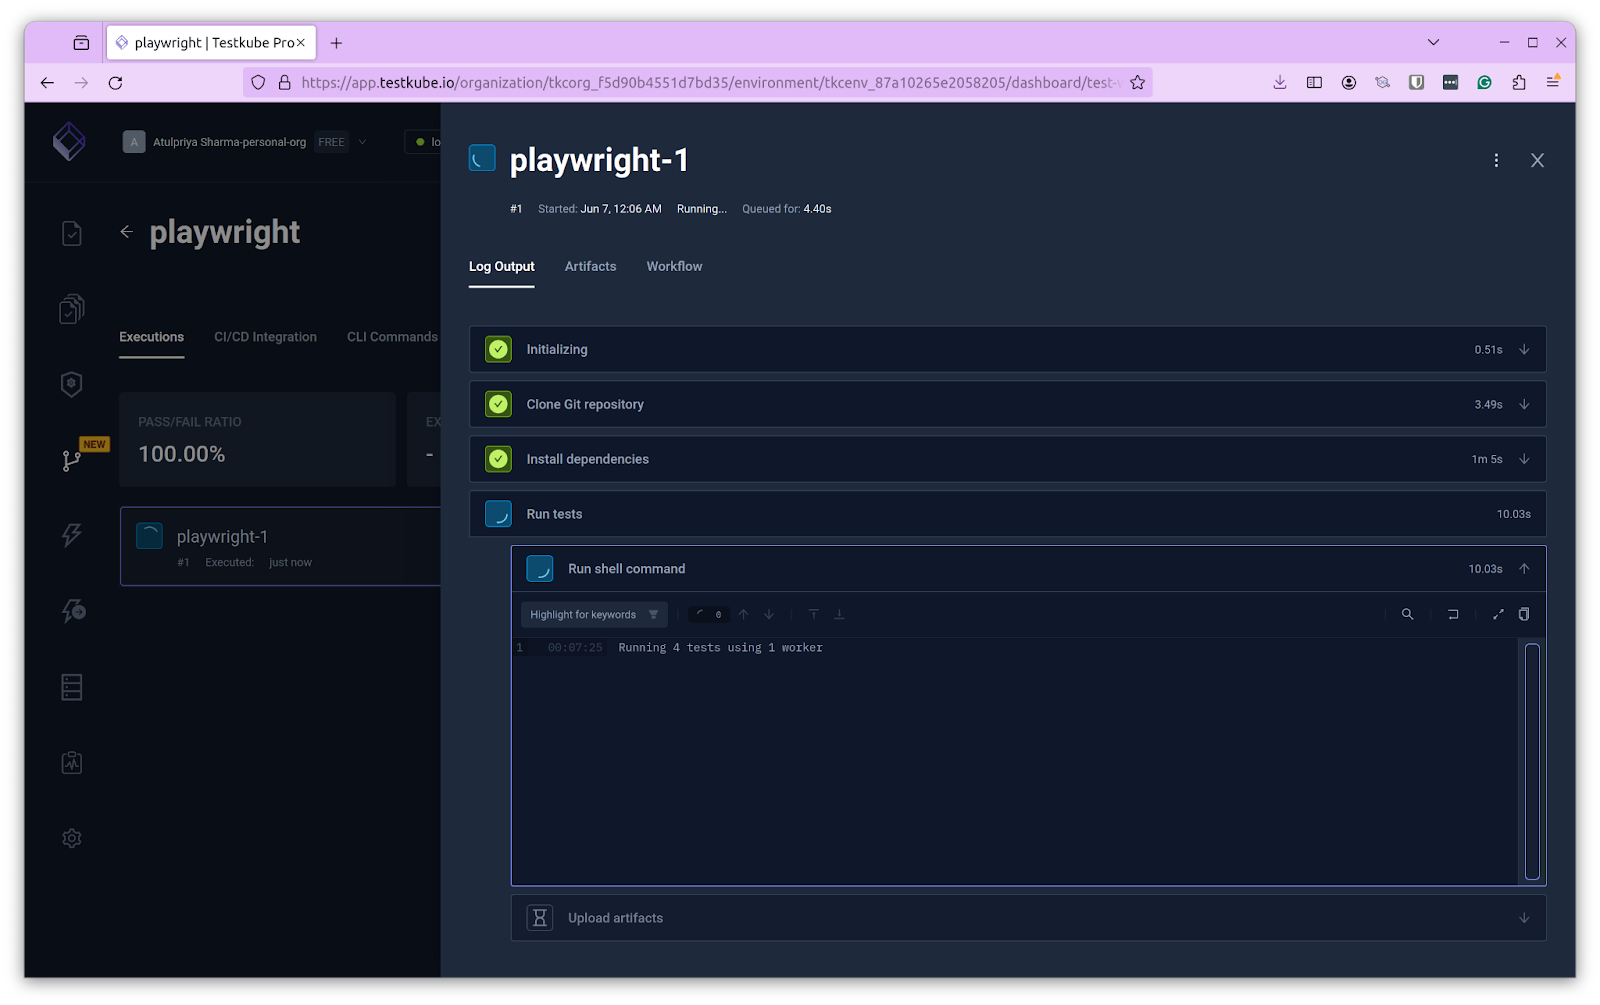1600x1005 pixels.
Task: Open the browser hamburger menu
Action: pyautogui.click(x=1553, y=83)
